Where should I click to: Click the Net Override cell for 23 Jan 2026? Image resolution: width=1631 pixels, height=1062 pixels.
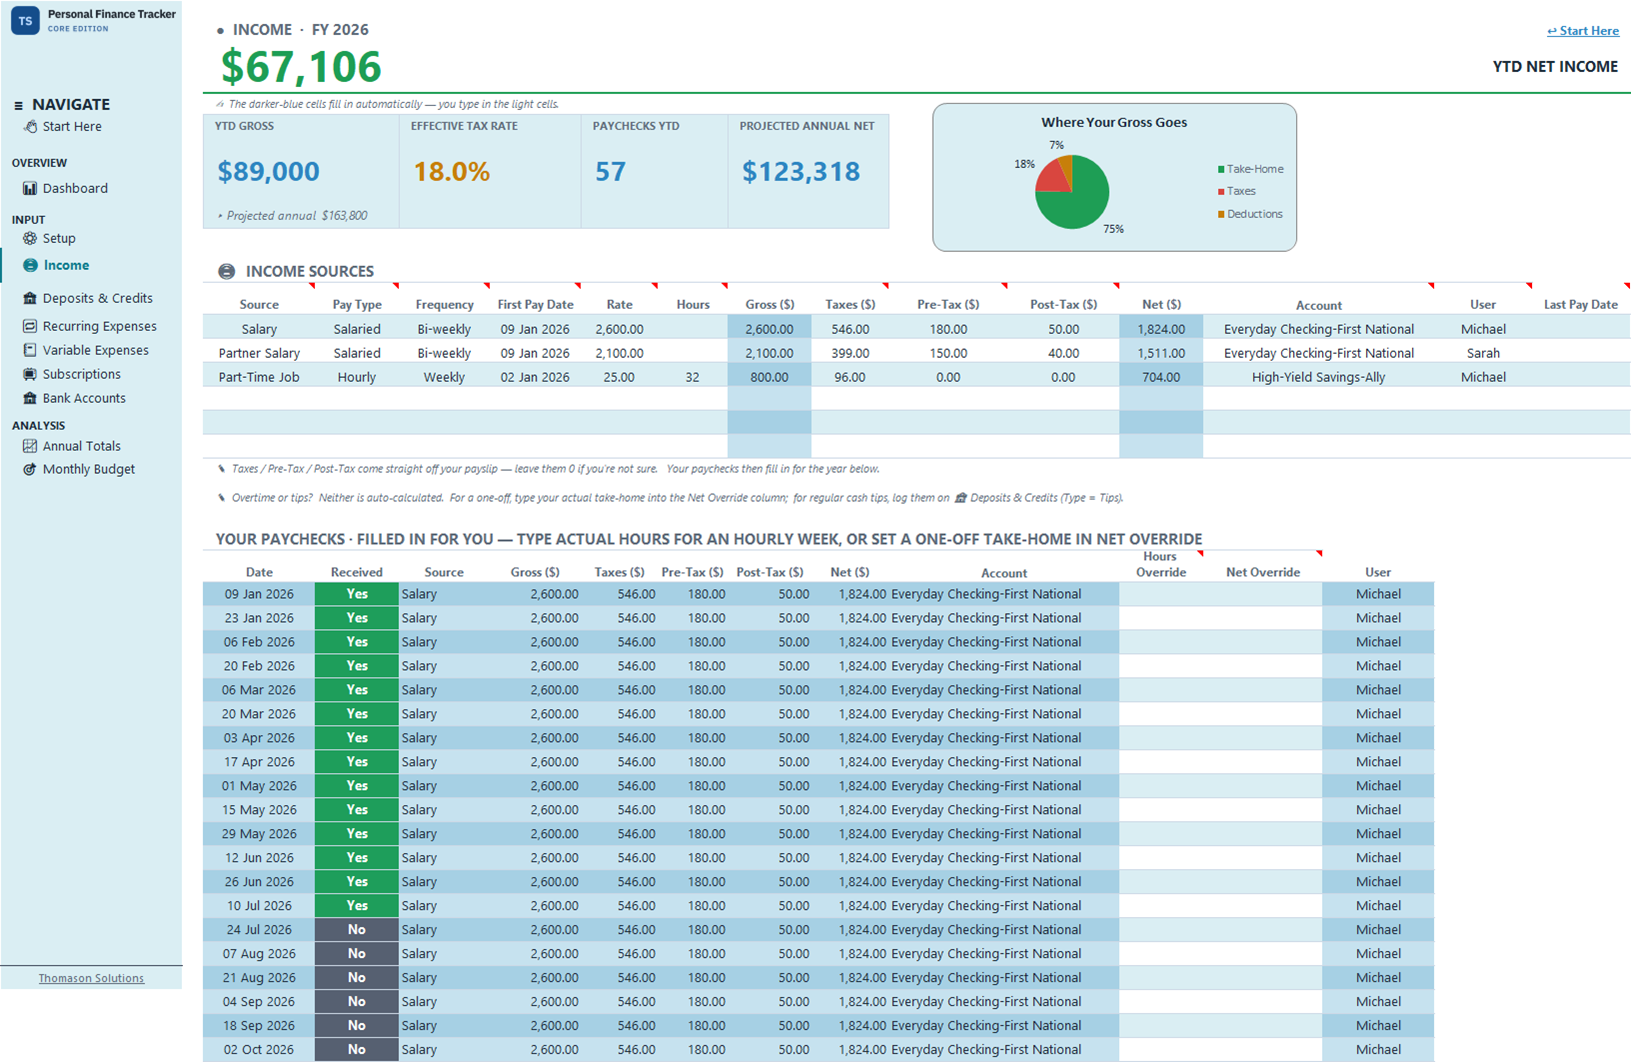(x=1263, y=618)
